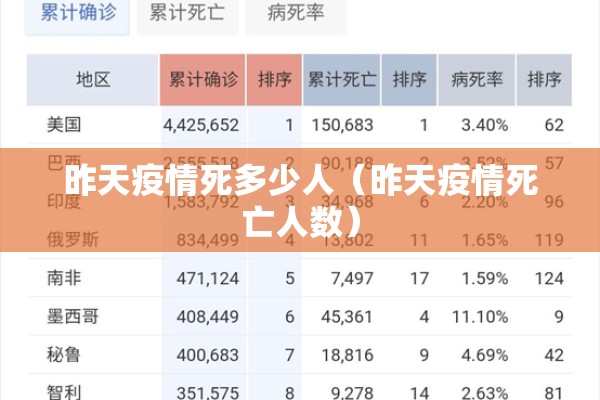The height and width of the screenshot is (400, 600).
Task: Click the 排序 header next to 累计死亡
Action: pyautogui.click(x=409, y=80)
